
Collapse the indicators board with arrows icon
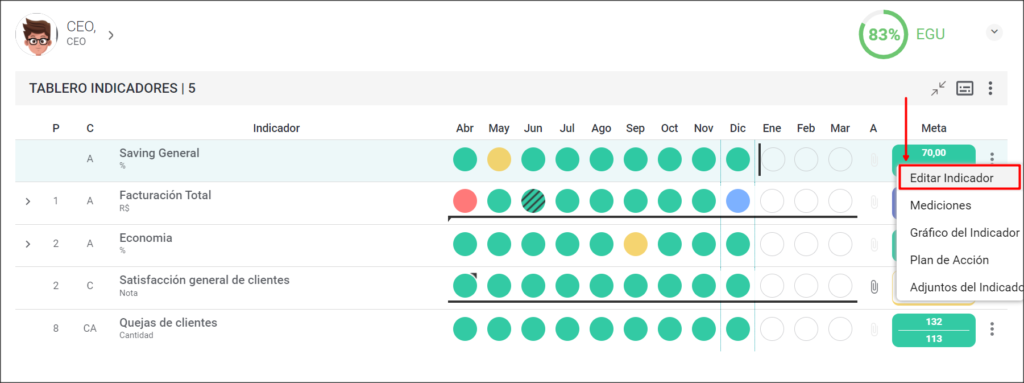click(x=938, y=88)
